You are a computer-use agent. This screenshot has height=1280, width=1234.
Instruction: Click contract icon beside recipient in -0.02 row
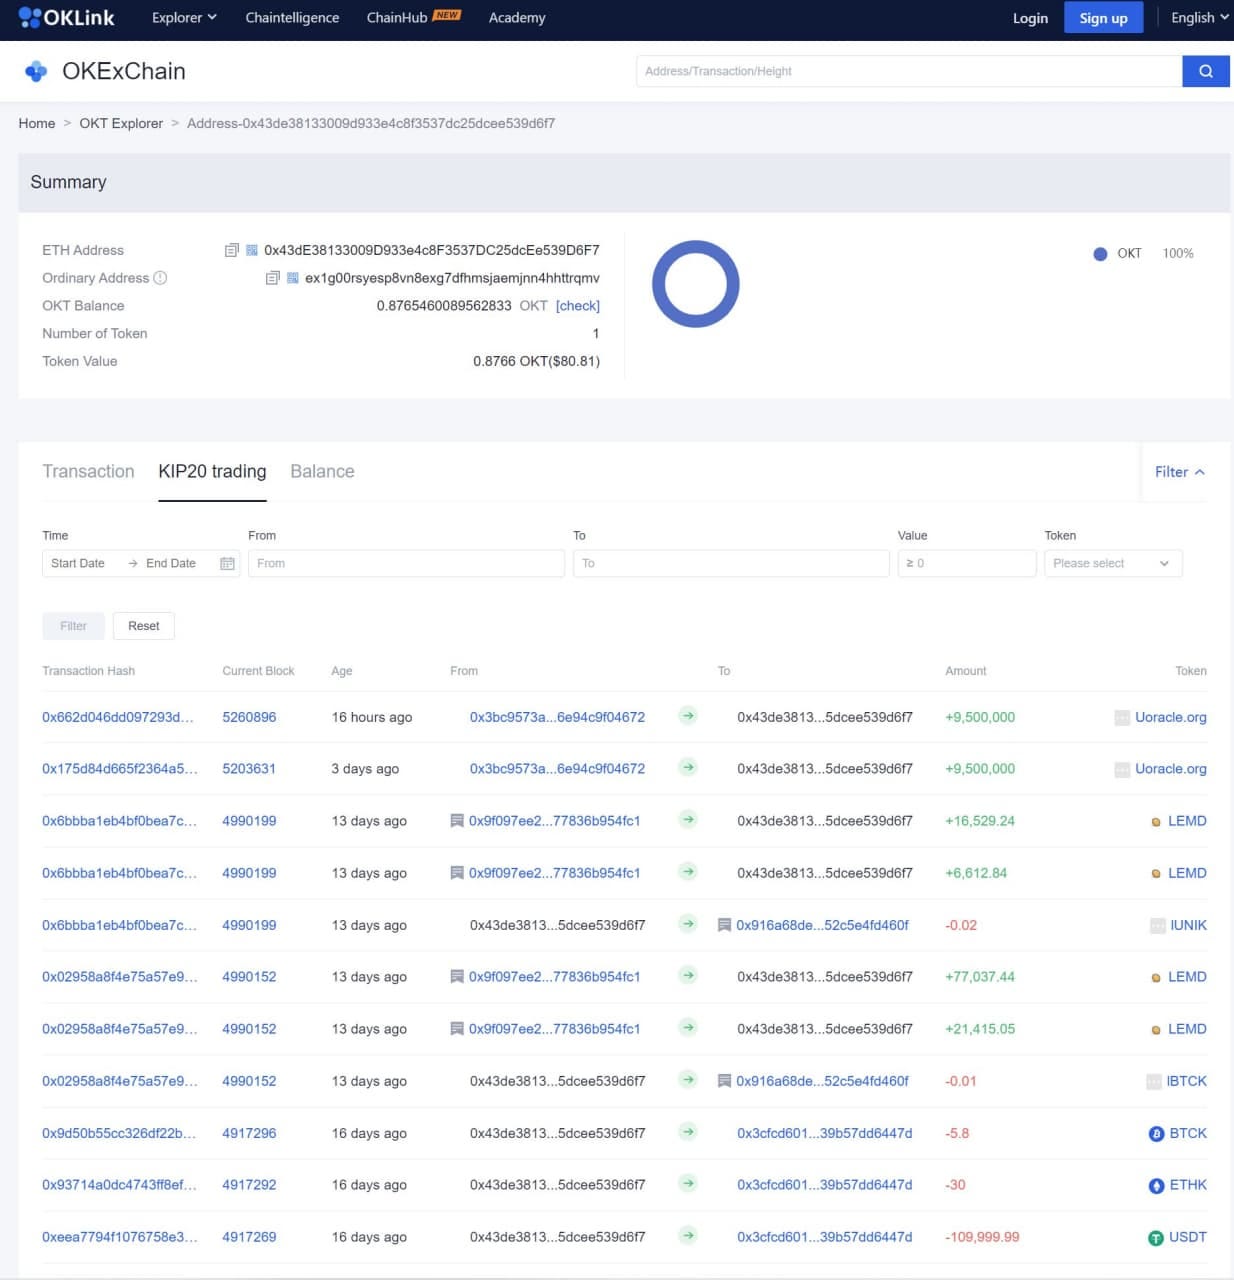click(724, 925)
